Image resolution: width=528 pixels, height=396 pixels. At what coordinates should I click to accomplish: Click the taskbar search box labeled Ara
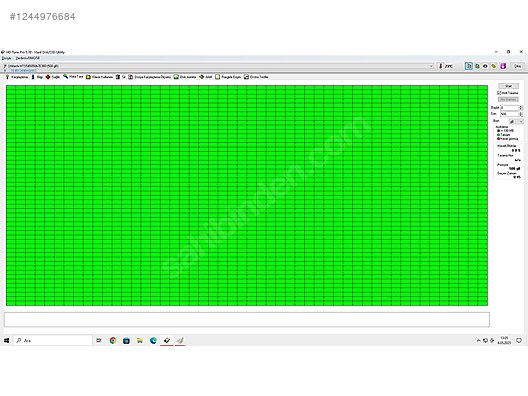pos(53,340)
